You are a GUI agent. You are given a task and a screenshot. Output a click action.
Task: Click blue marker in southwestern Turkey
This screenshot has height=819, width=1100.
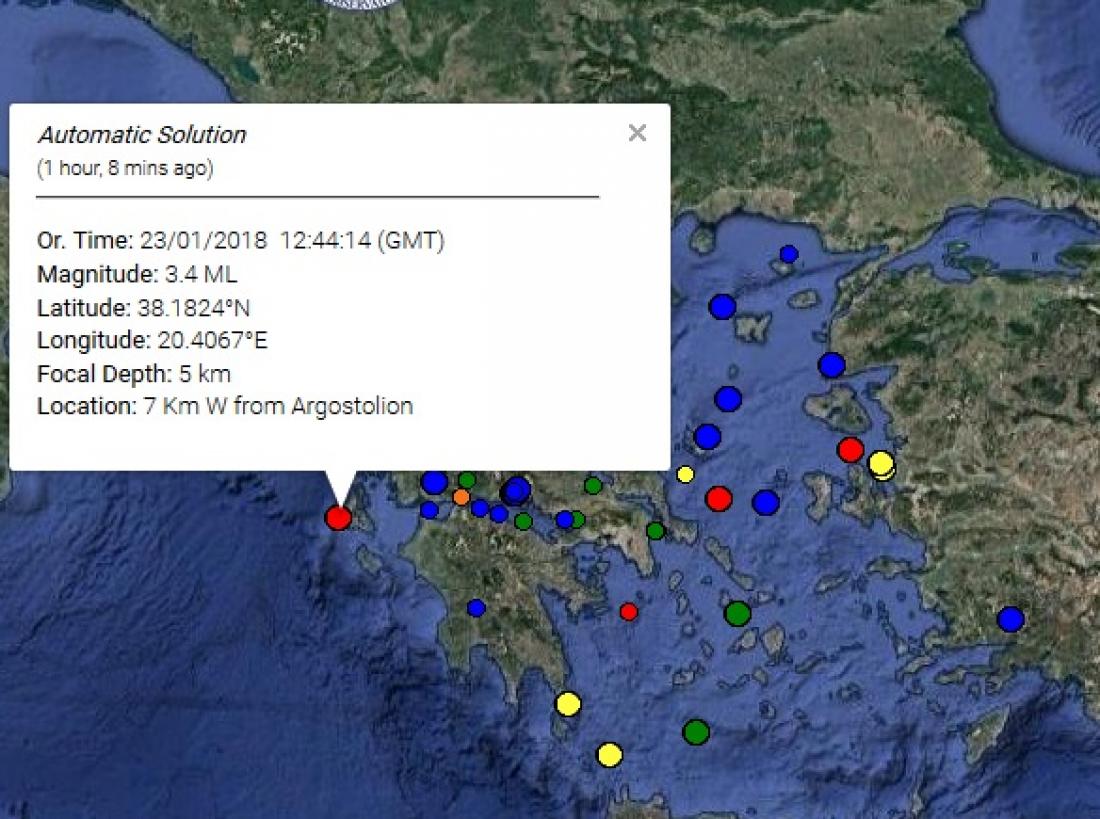[x=1010, y=619]
